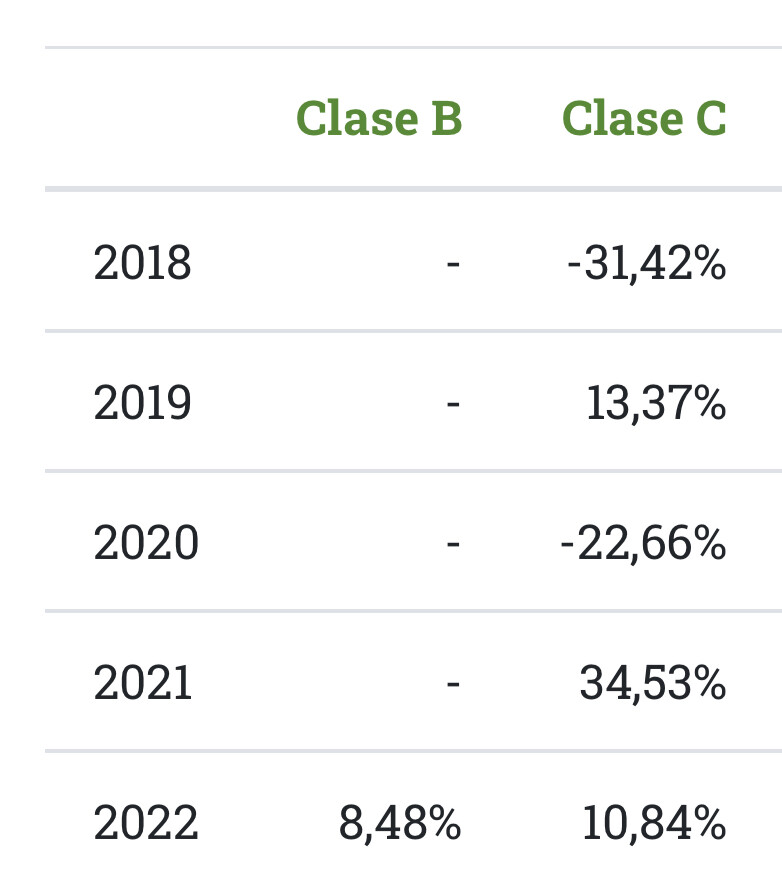782x895 pixels.
Task: Select the 2022 row label
Action: pos(146,824)
